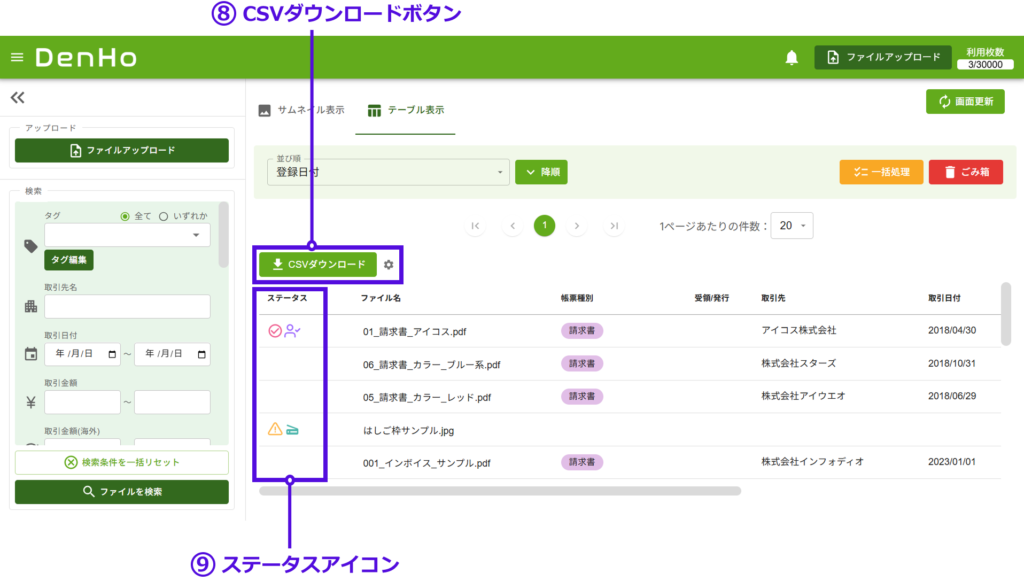This screenshot has height=581, width=1024.
Task: Select the いずれか radio option for tags
Action: (163, 216)
